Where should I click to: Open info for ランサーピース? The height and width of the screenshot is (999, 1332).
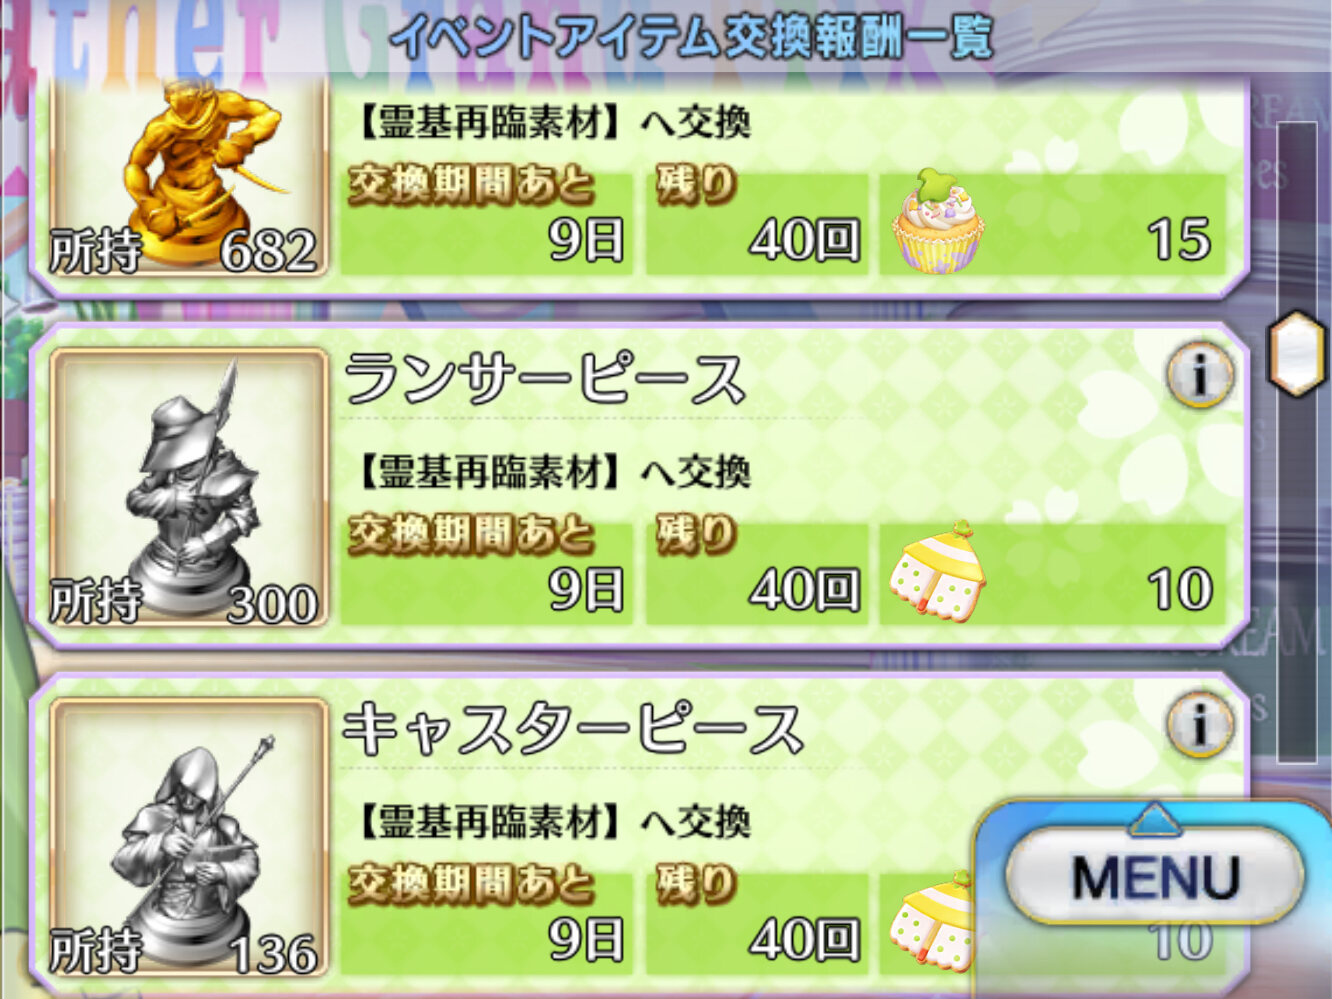pos(1200,374)
